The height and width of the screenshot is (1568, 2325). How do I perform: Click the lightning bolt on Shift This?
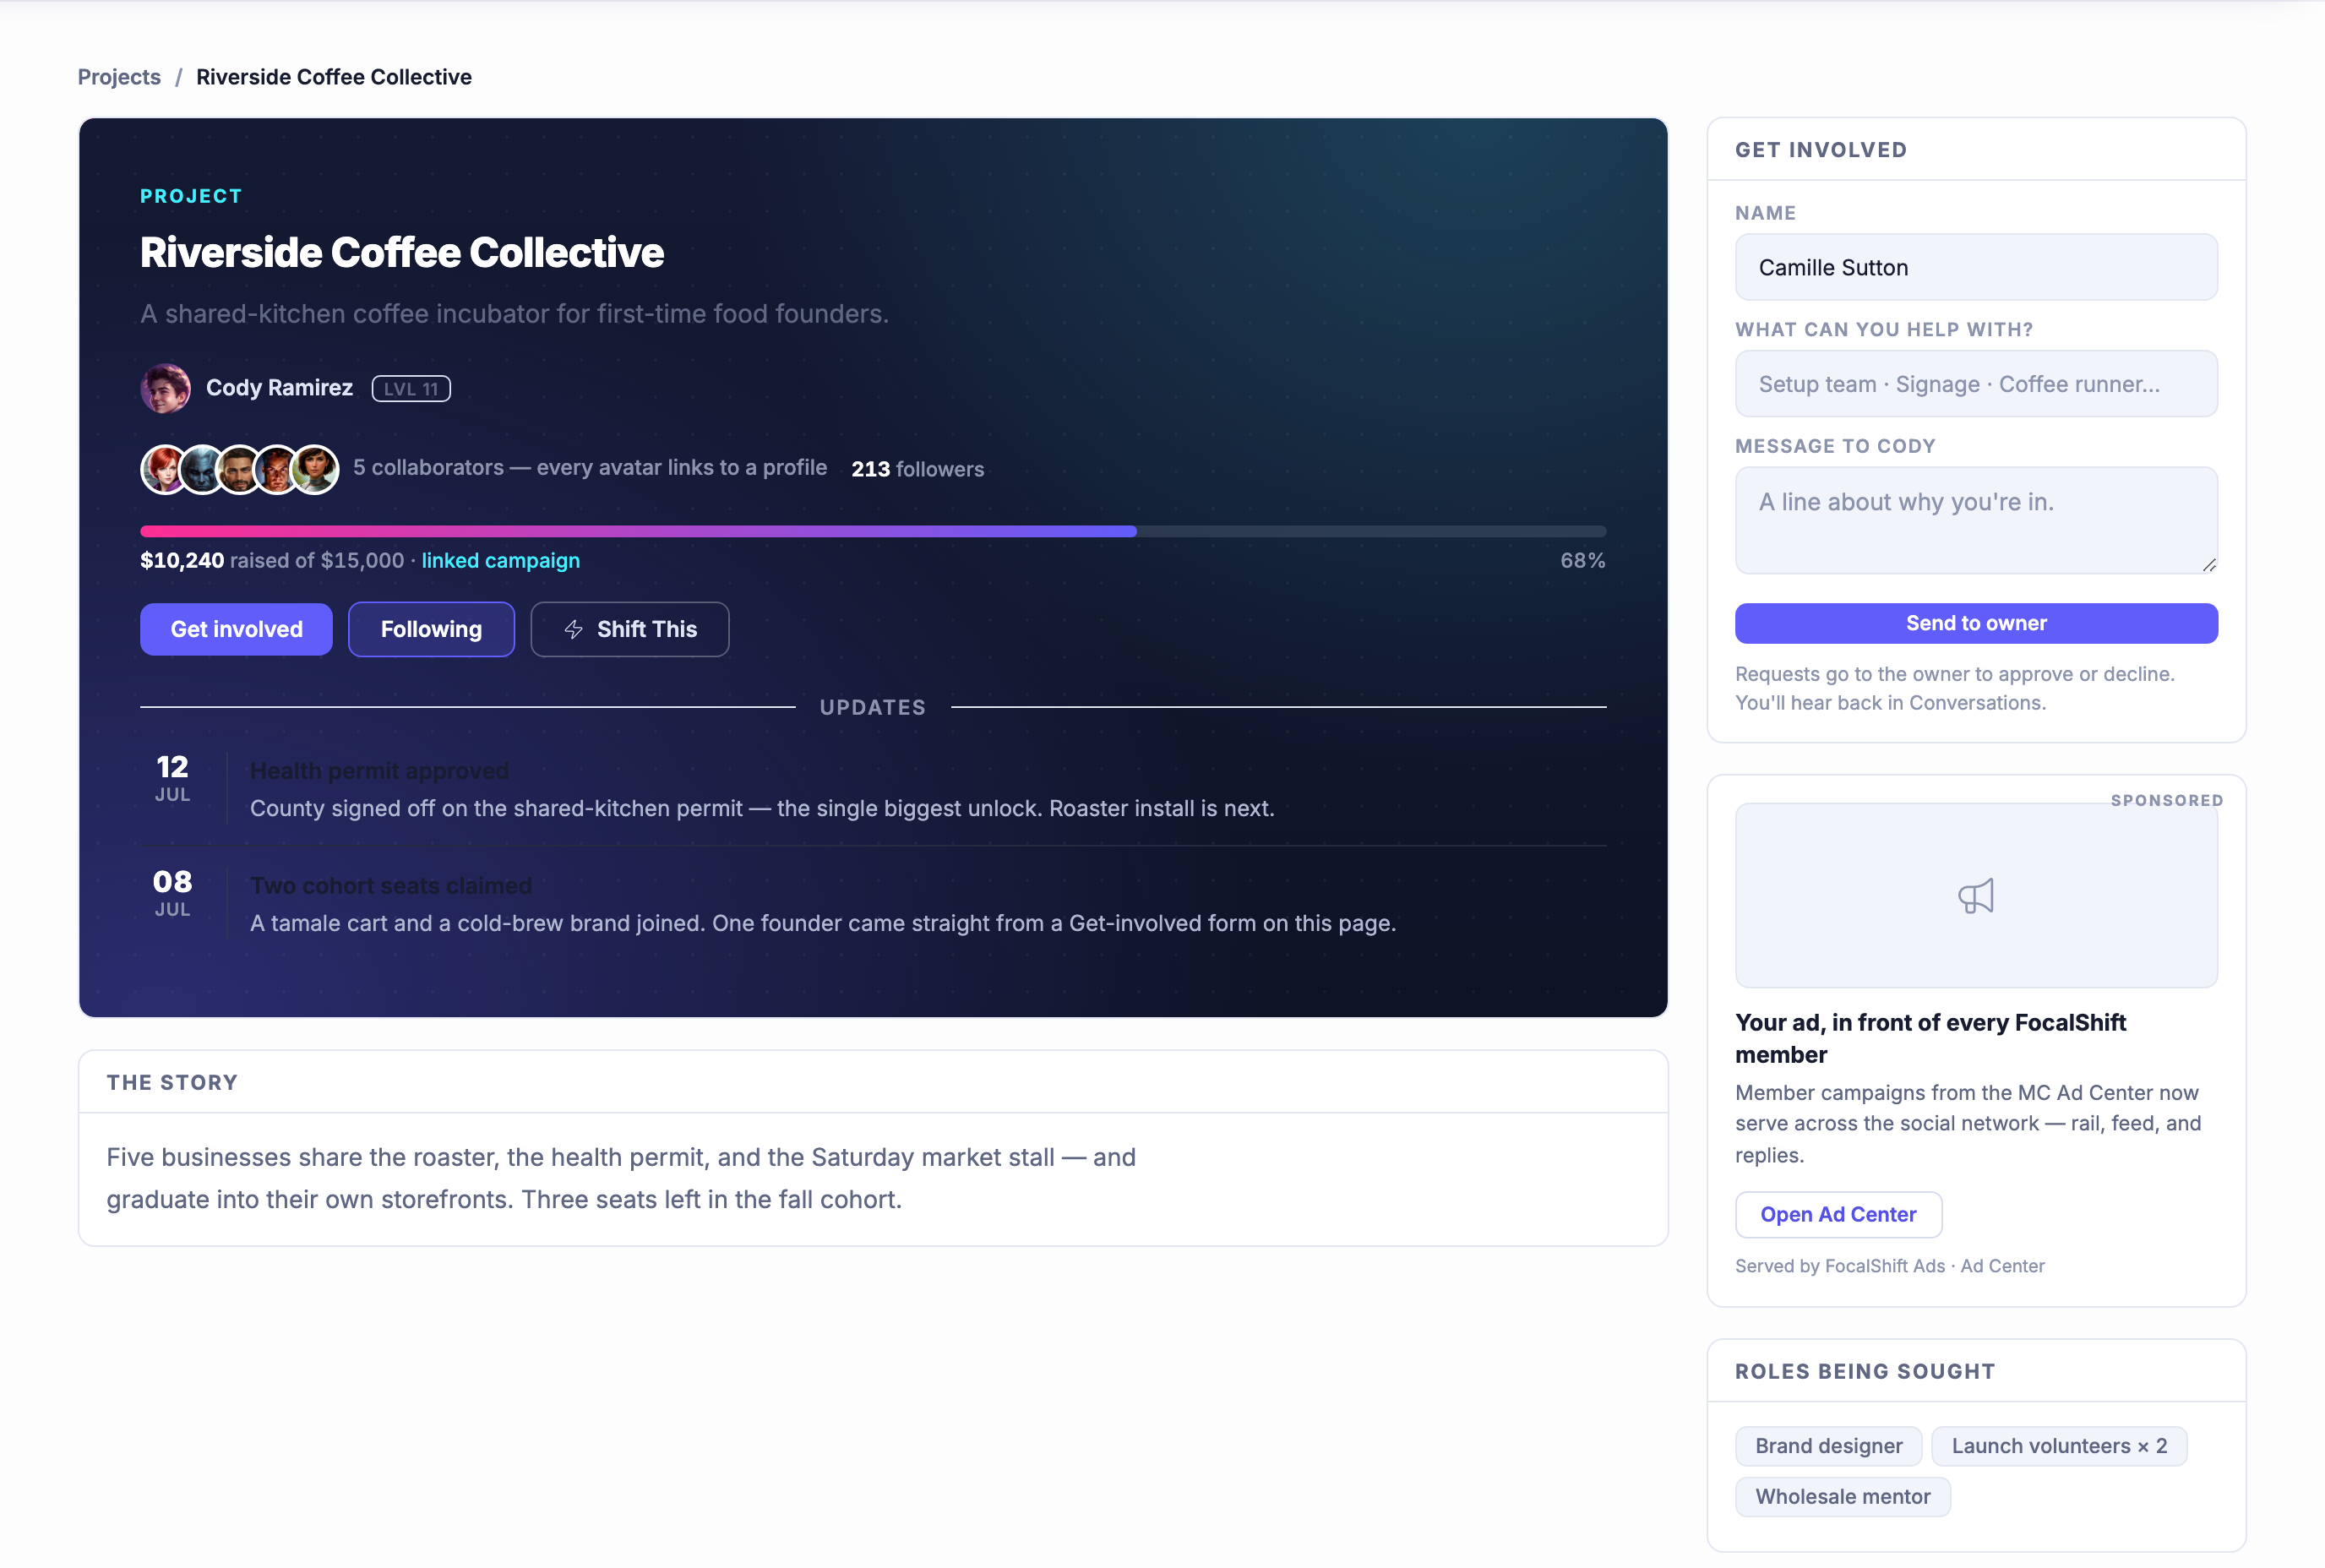[x=573, y=629]
